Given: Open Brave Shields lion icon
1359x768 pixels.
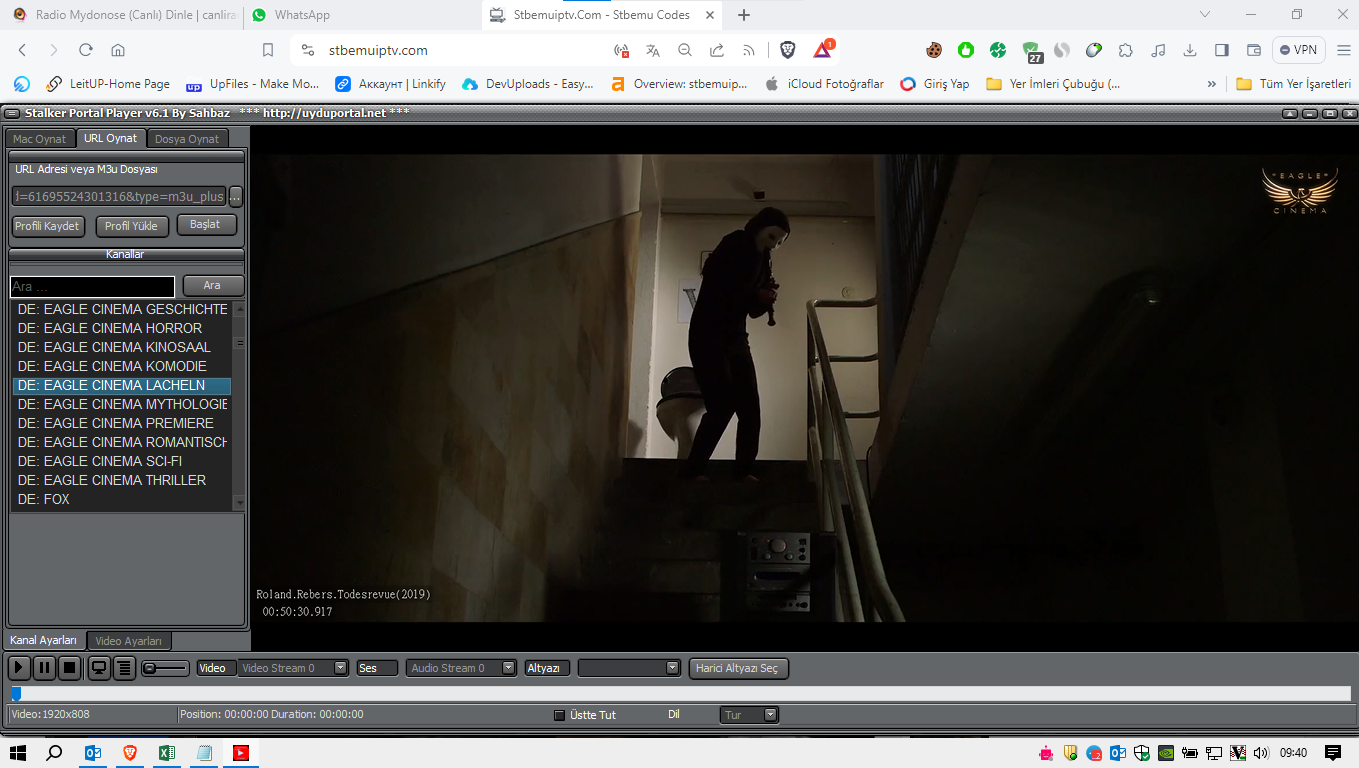Looking at the screenshot, I should [788, 50].
